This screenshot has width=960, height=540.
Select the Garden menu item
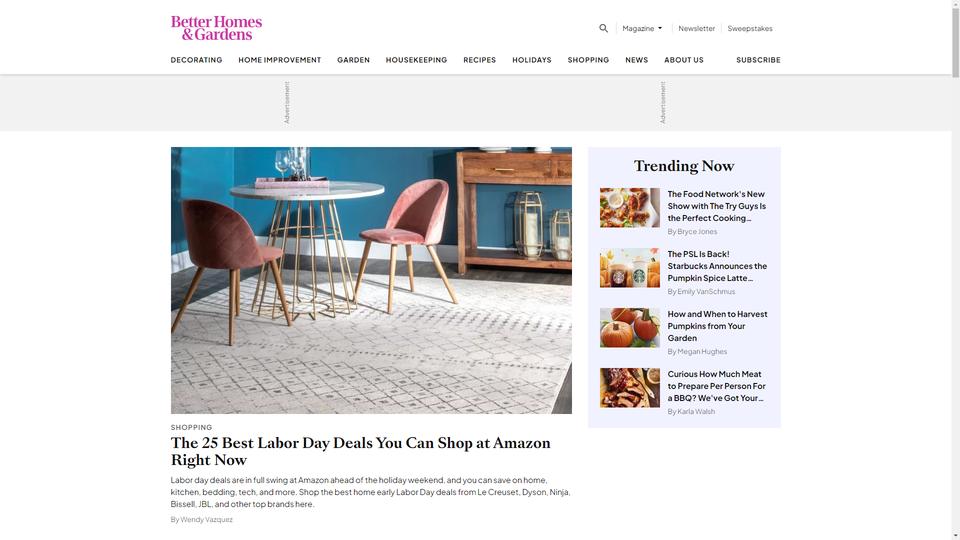pyautogui.click(x=353, y=60)
